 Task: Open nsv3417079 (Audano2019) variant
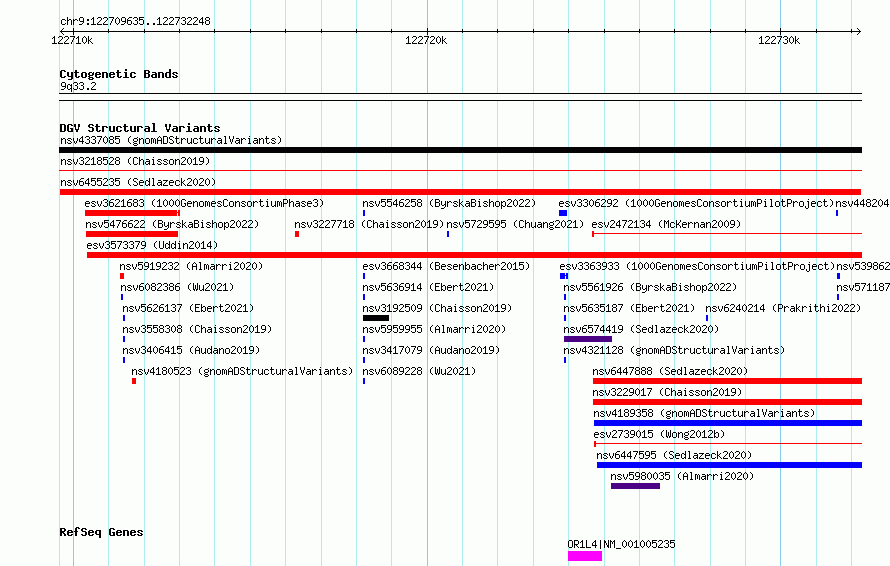(431, 350)
